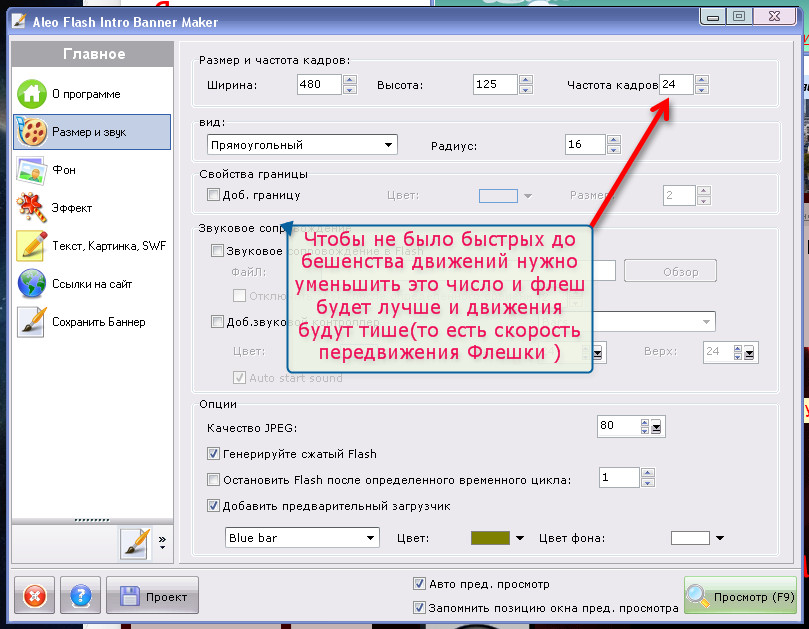Click the Качество JPEG field showing 80
Screen dimensions: 809x629
coord(618,426)
